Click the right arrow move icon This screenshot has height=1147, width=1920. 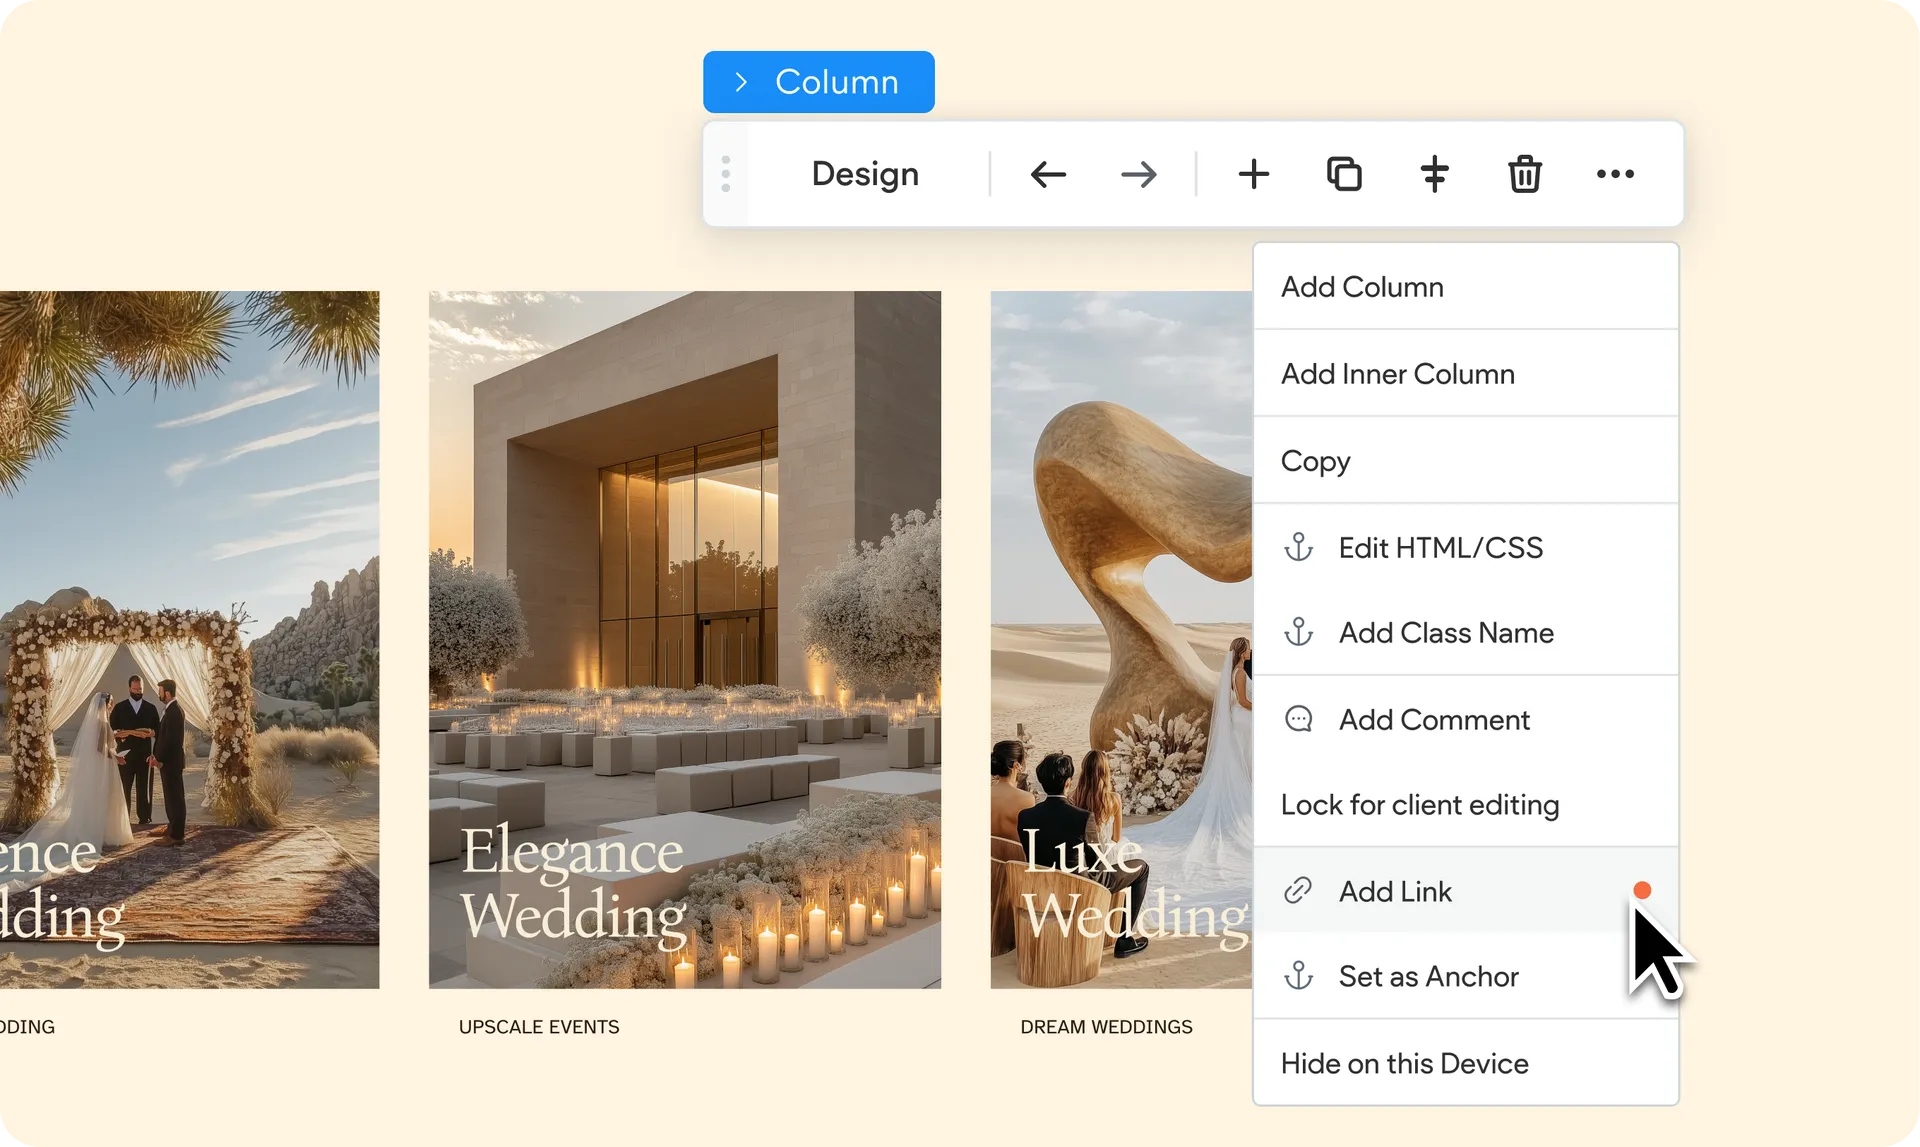(1138, 174)
